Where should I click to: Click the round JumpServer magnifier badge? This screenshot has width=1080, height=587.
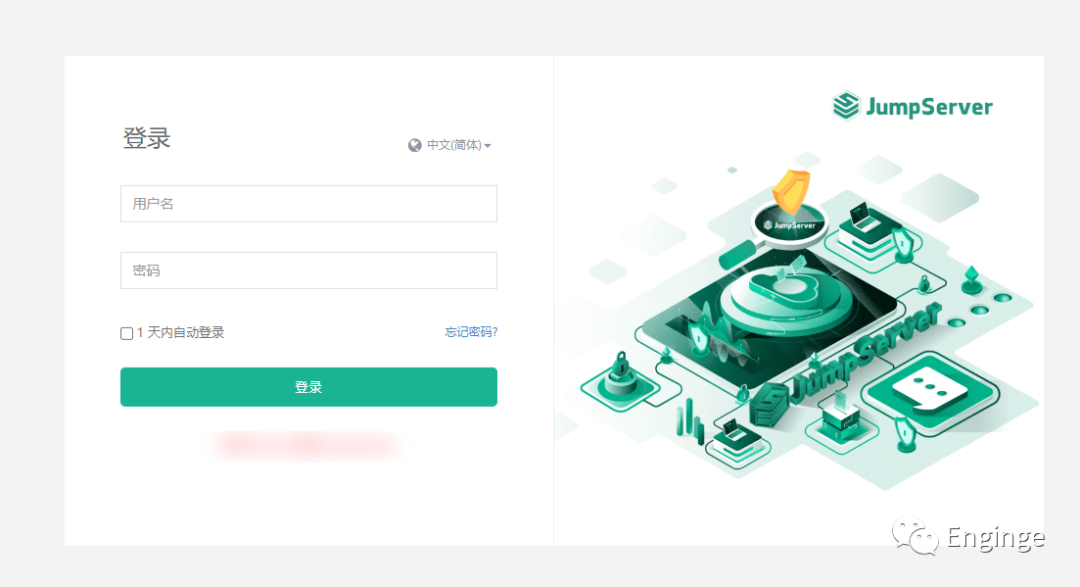[x=789, y=225]
